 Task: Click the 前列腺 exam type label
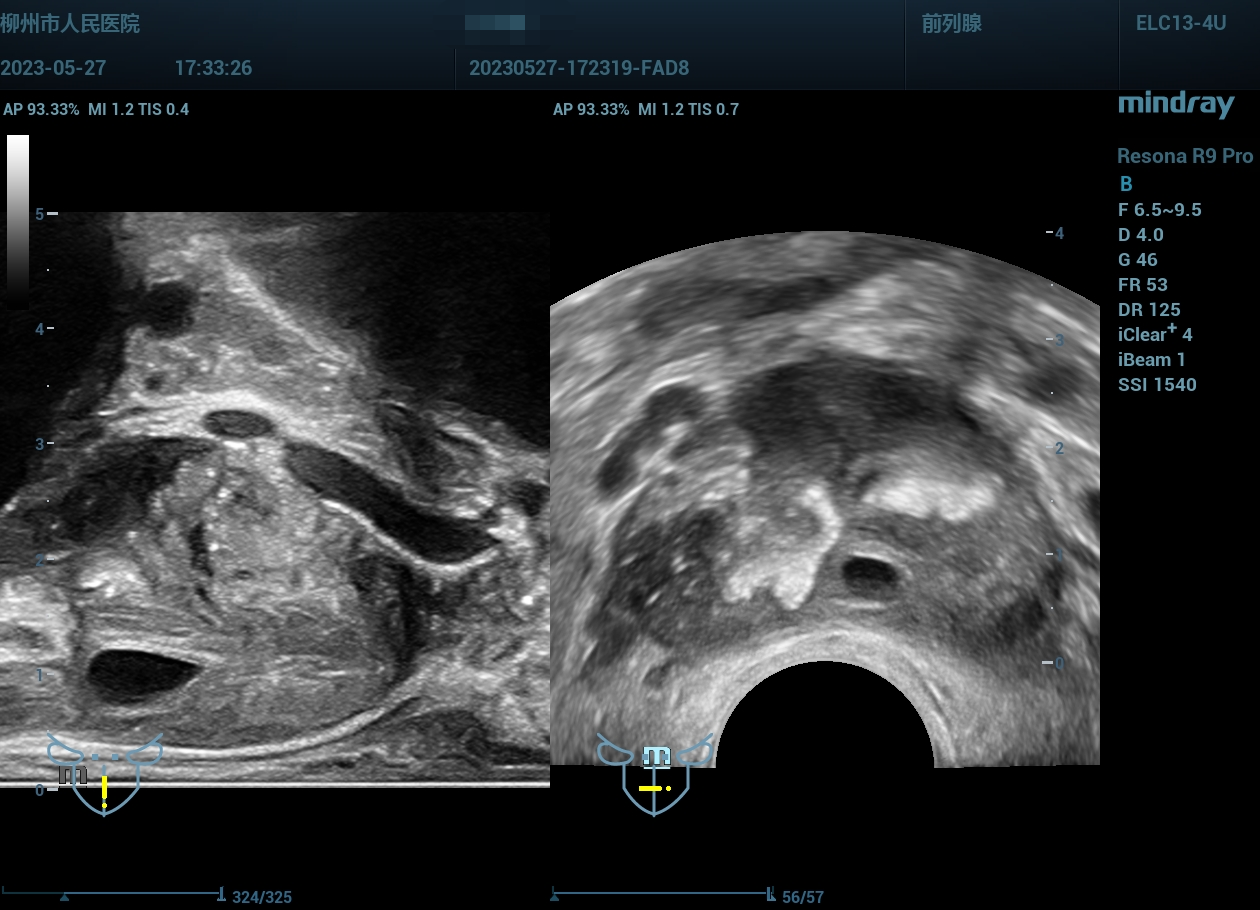951,24
